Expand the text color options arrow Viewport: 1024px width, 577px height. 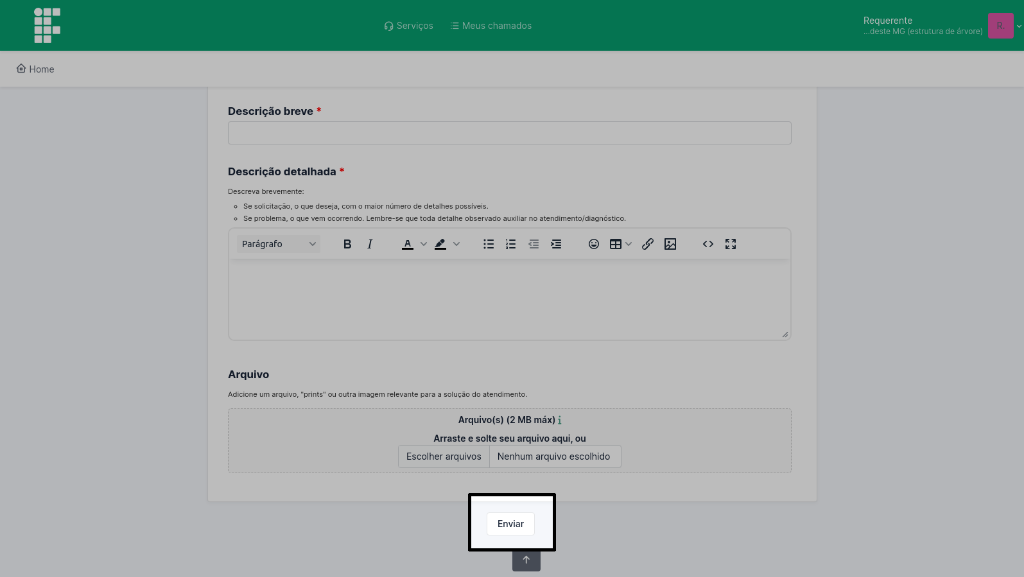pos(423,244)
